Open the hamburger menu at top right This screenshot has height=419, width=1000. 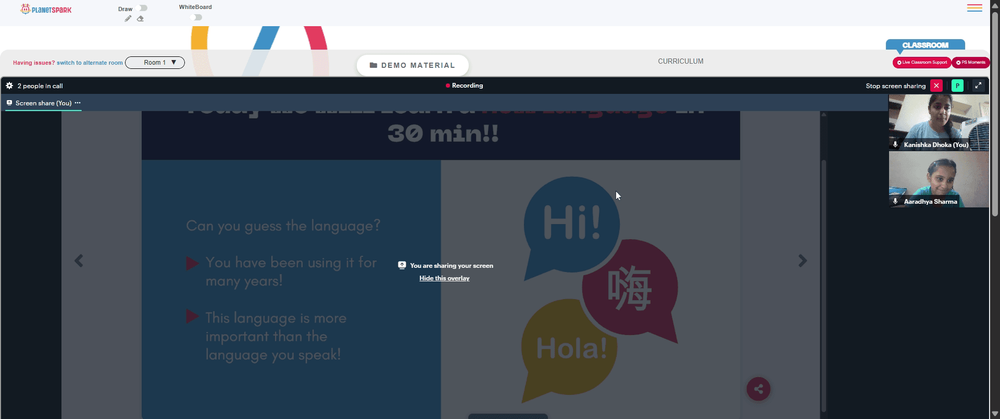click(974, 8)
